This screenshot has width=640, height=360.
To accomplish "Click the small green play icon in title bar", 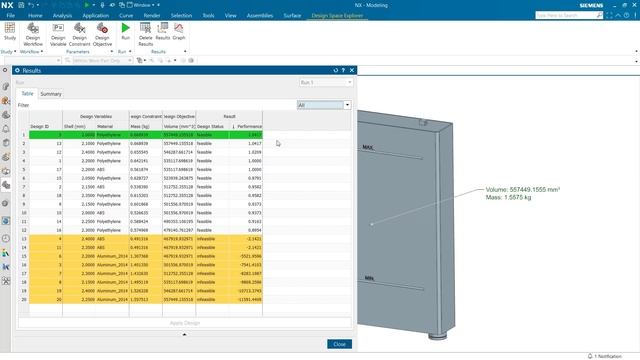I will (87, 5).
